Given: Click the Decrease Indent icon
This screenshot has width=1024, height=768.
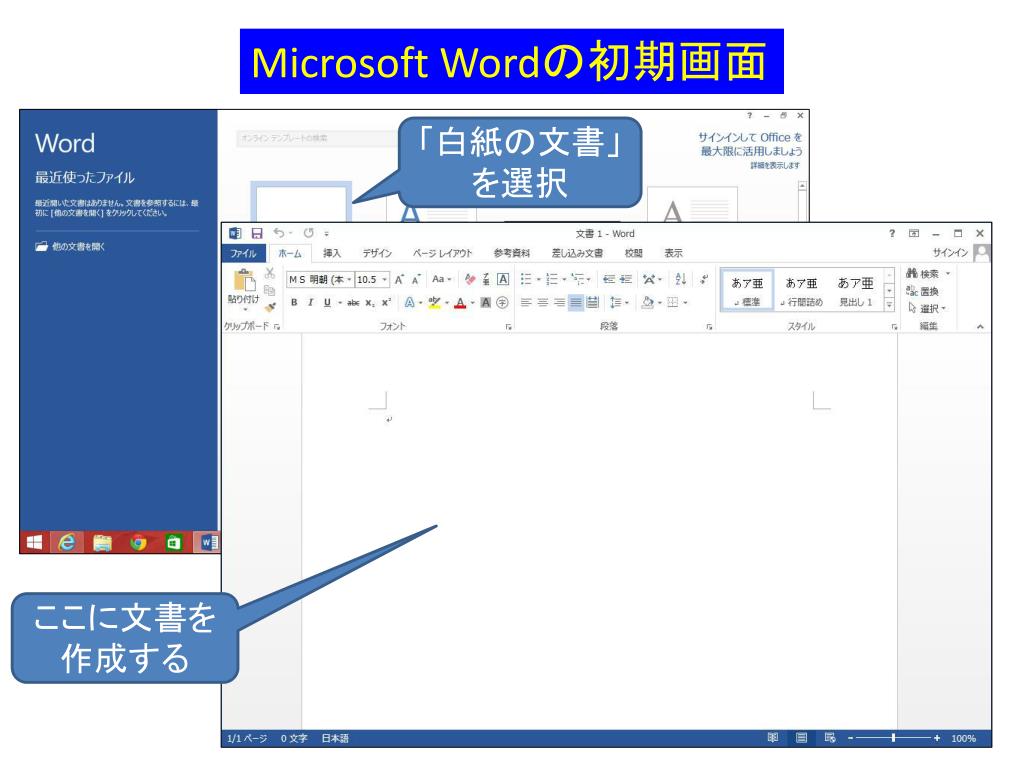Looking at the screenshot, I should (x=609, y=280).
